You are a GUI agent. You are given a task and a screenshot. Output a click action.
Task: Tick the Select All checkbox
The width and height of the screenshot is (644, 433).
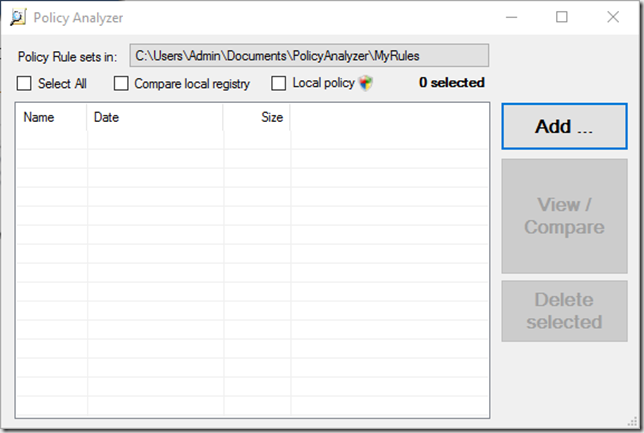(x=24, y=83)
